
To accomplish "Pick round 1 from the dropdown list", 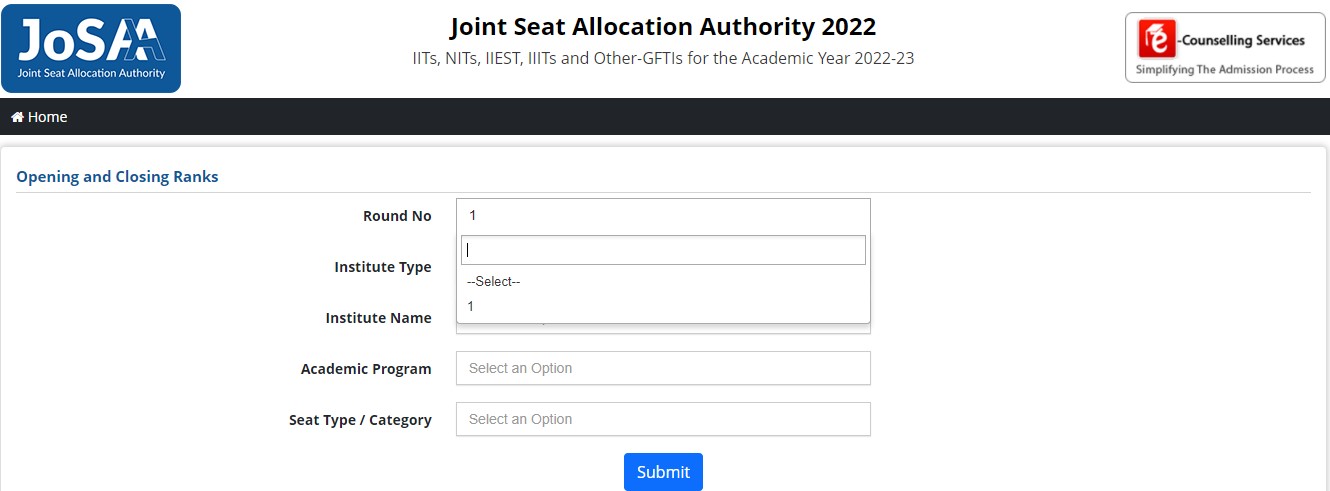I will [471, 307].
